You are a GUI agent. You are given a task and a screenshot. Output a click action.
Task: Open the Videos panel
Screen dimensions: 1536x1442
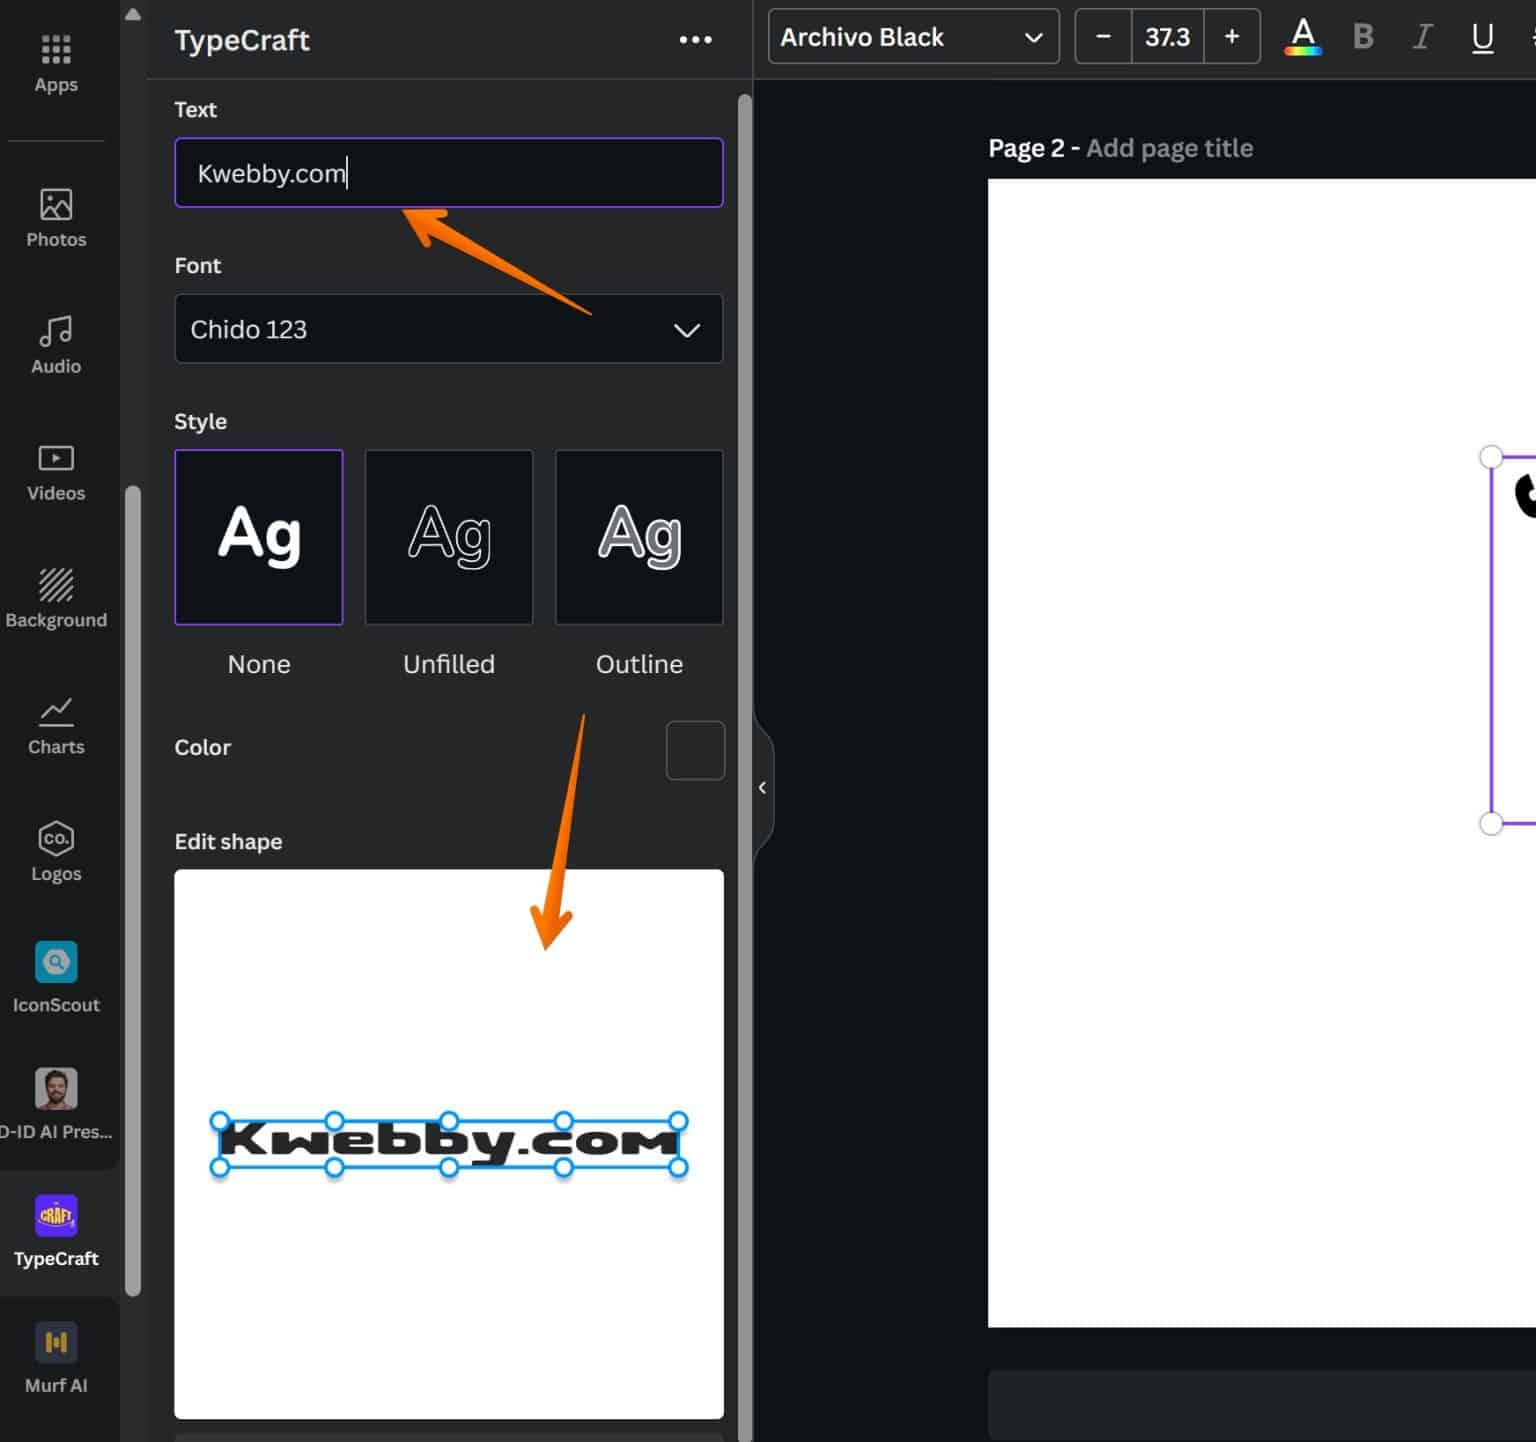pos(55,471)
